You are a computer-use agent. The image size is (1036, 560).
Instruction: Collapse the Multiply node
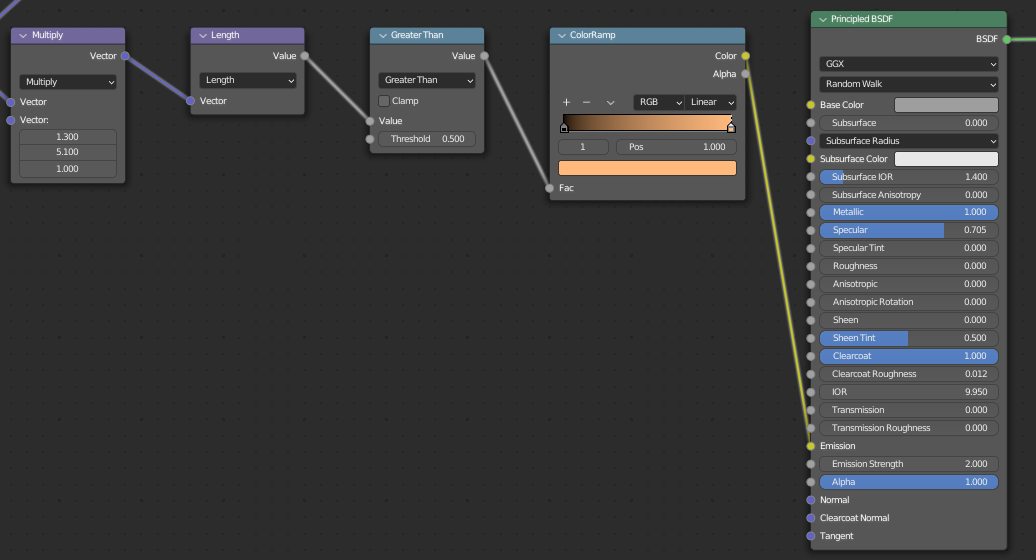(x=22, y=35)
